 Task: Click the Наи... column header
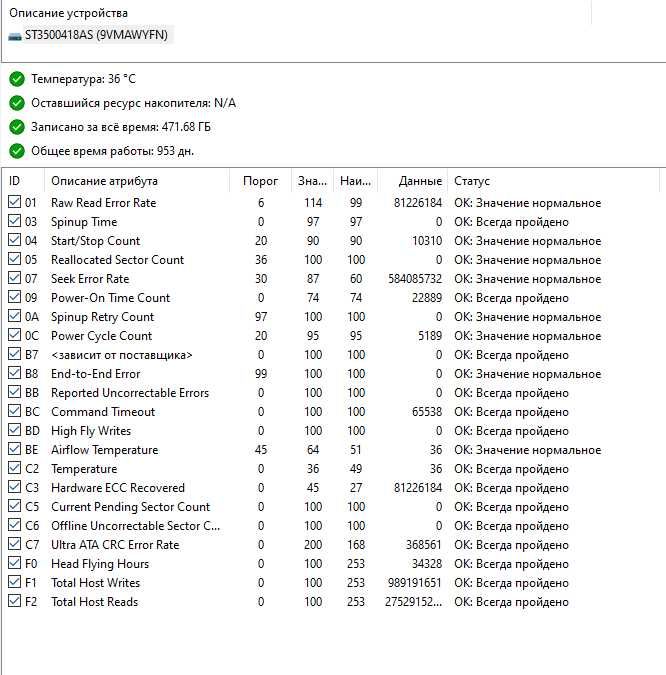[356, 181]
